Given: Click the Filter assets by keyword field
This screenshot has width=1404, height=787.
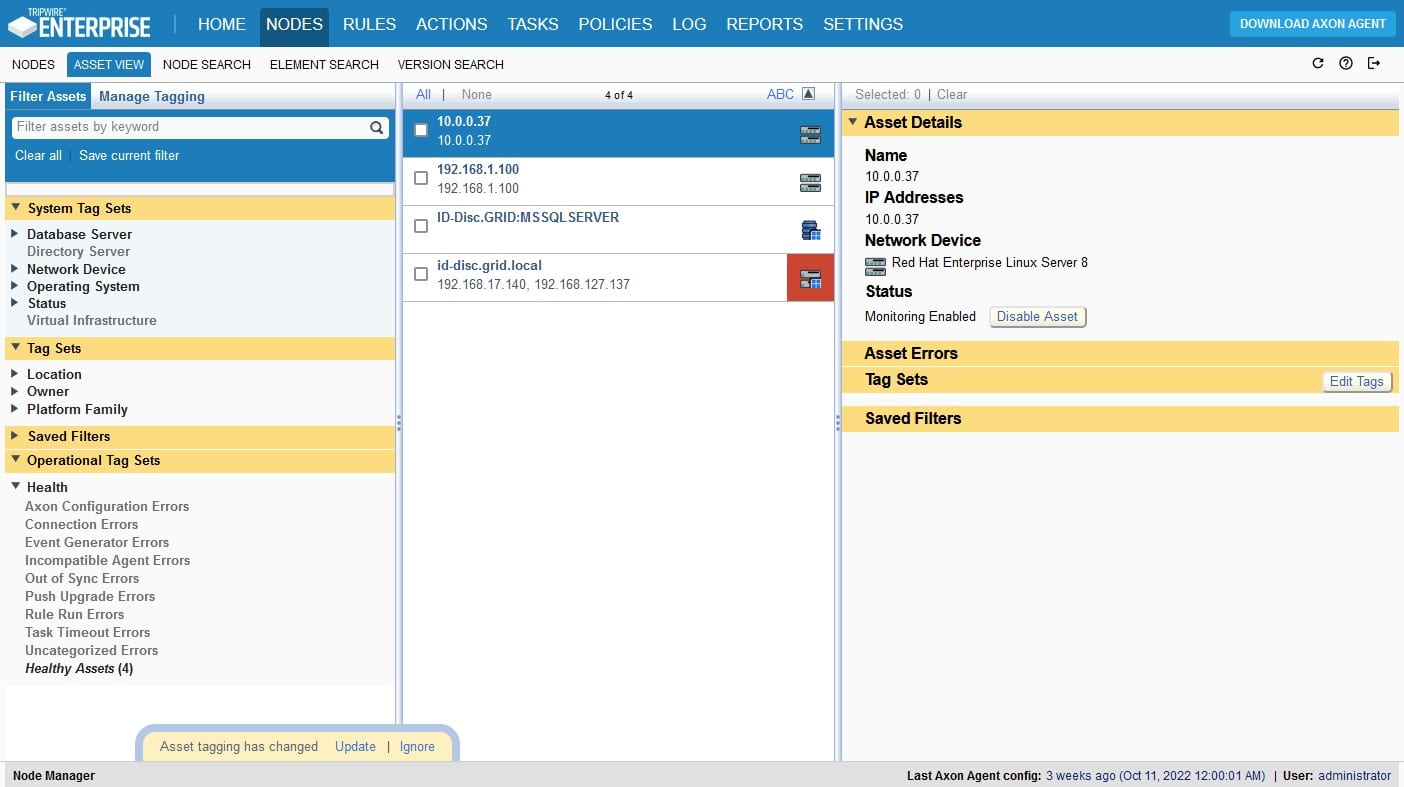Looking at the screenshot, I should pos(190,127).
